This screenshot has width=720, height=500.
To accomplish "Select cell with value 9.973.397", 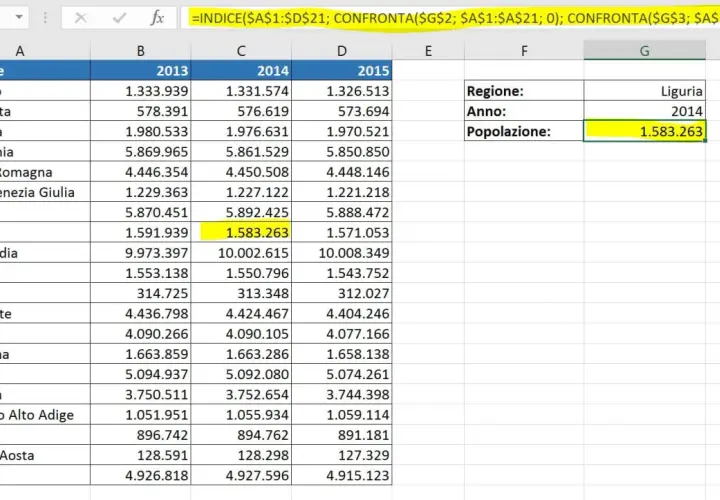I will 141,253.
